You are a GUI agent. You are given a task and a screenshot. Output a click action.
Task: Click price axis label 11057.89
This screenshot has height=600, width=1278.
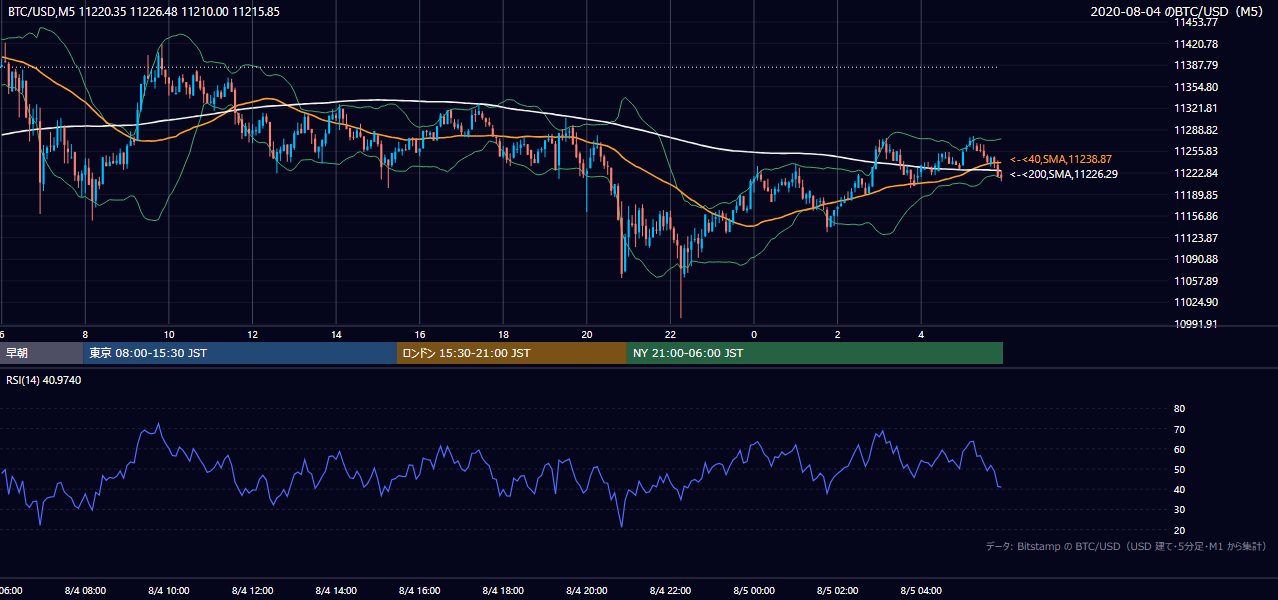[1196, 281]
